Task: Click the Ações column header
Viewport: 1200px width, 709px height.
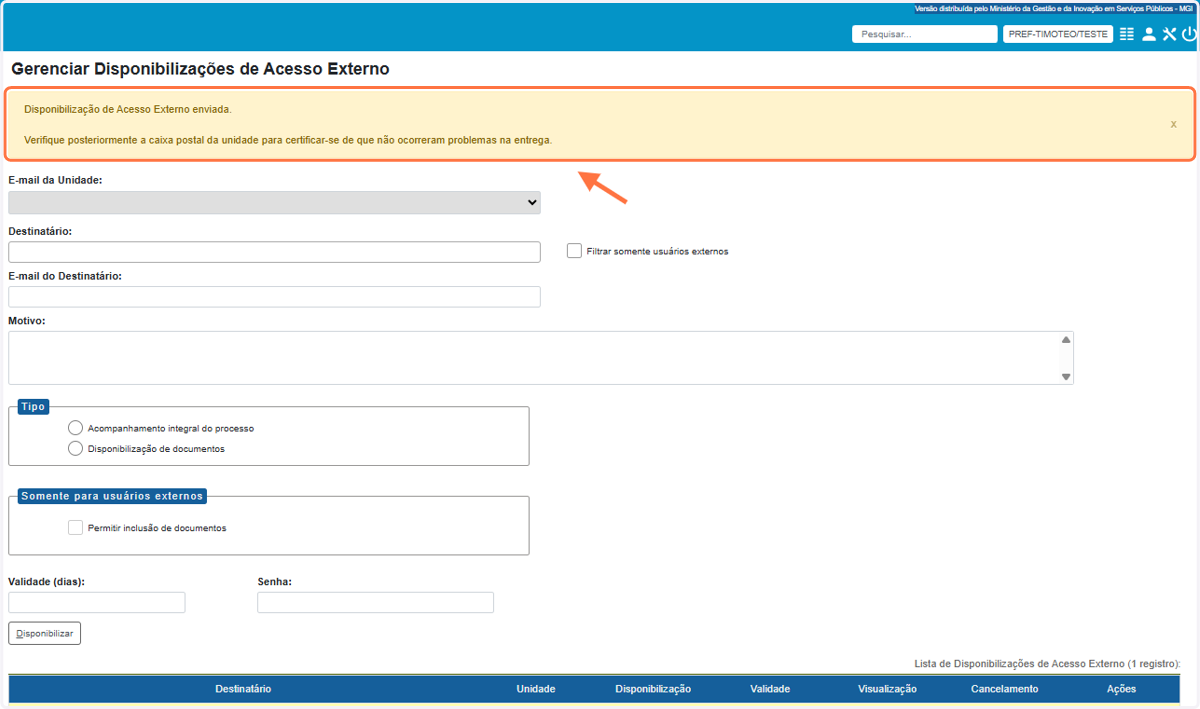Action: coord(1121,689)
